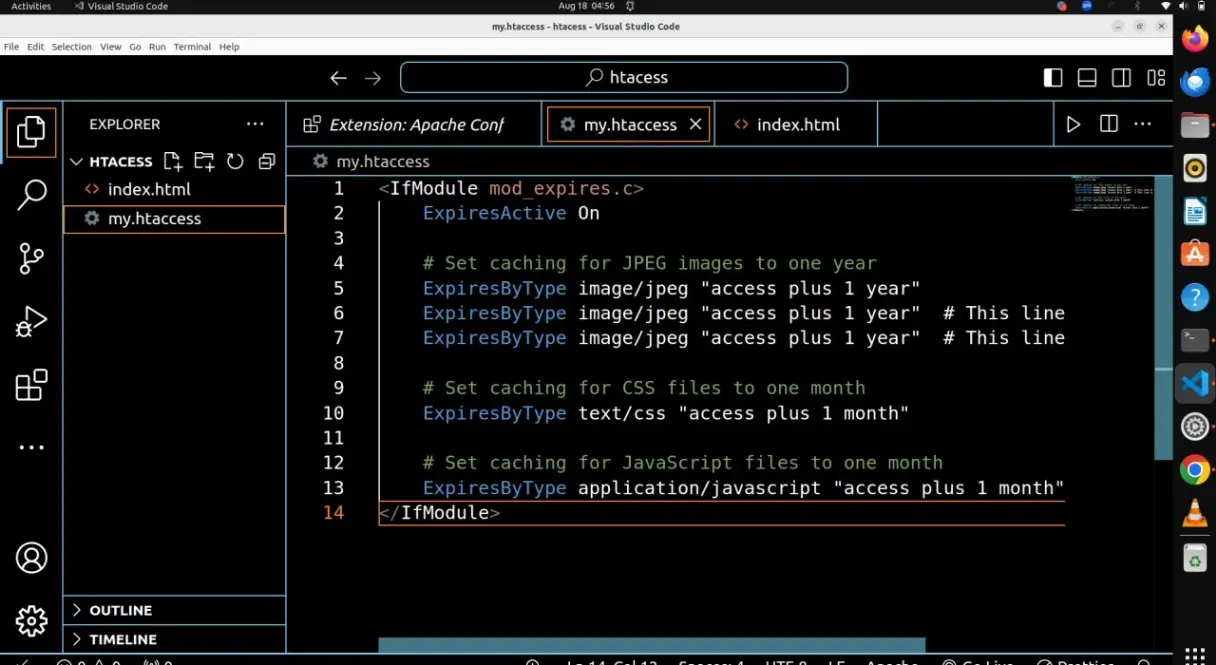Open the Source Control view
The width and height of the screenshot is (1216, 665).
click(31, 258)
